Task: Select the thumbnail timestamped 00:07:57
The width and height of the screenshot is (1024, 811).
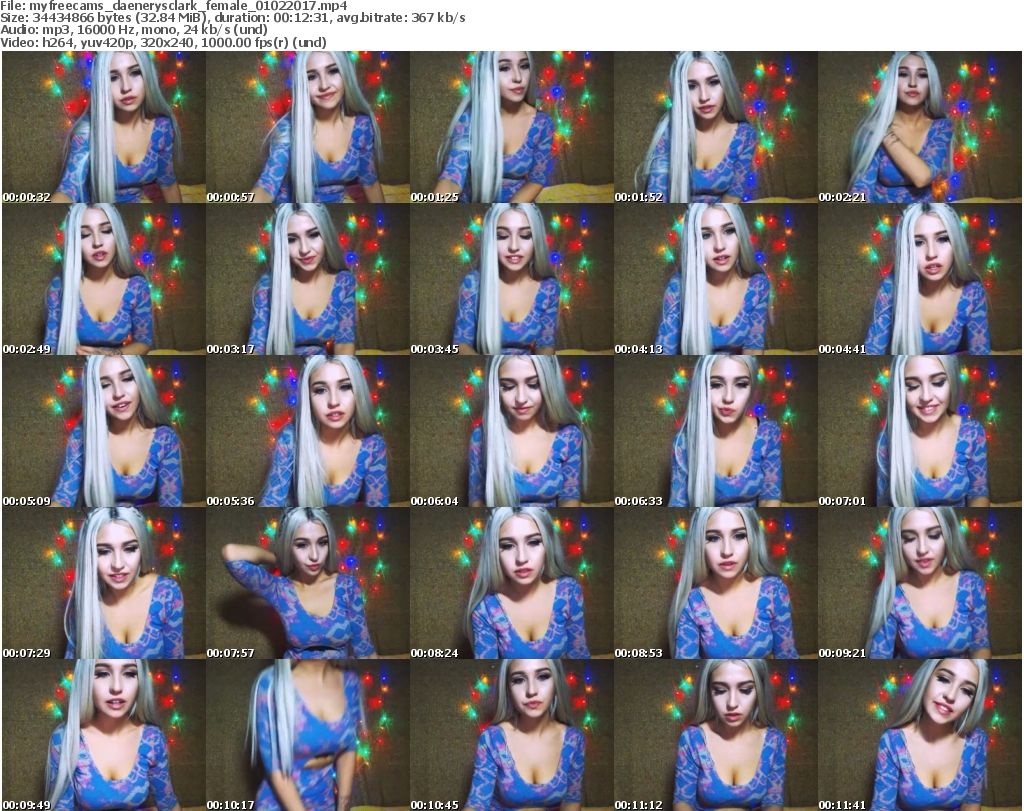Action: point(308,583)
